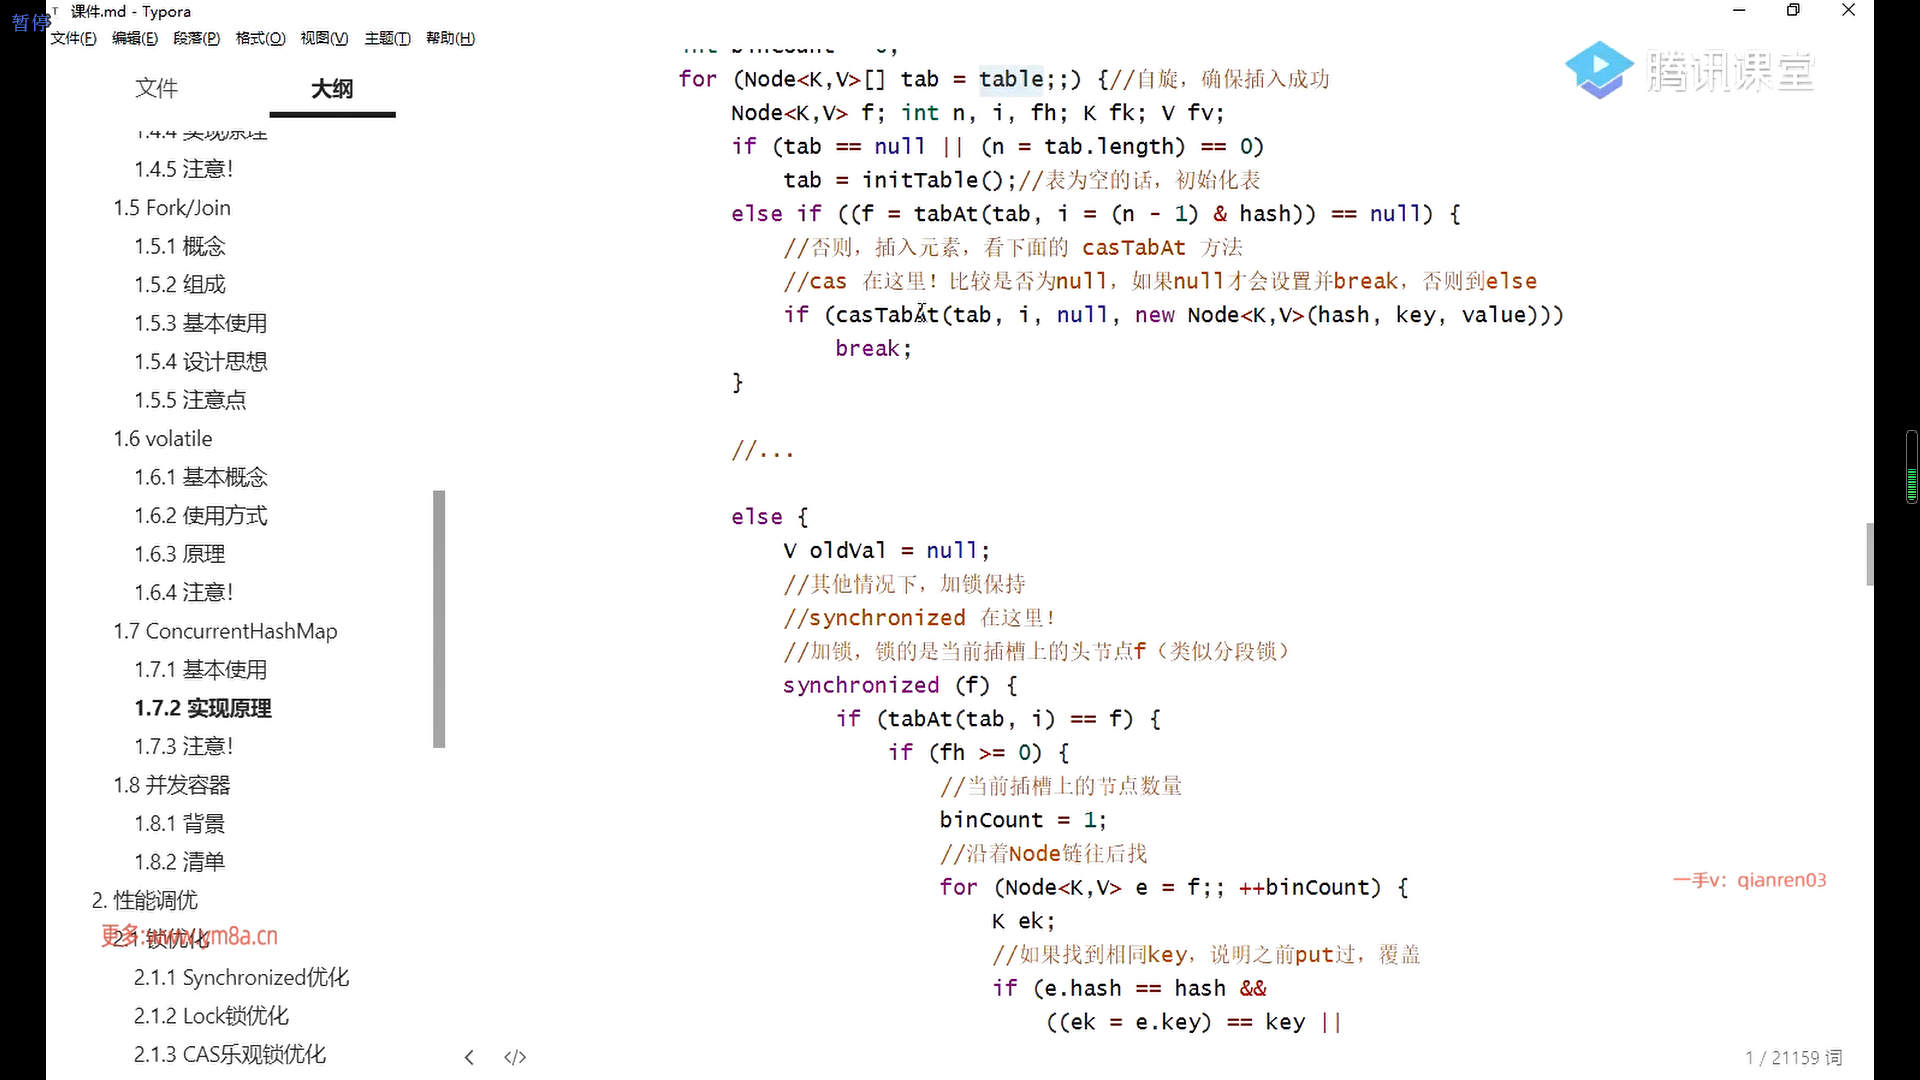Close the Typora window
The height and width of the screenshot is (1080, 1920).
tap(1848, 10)
